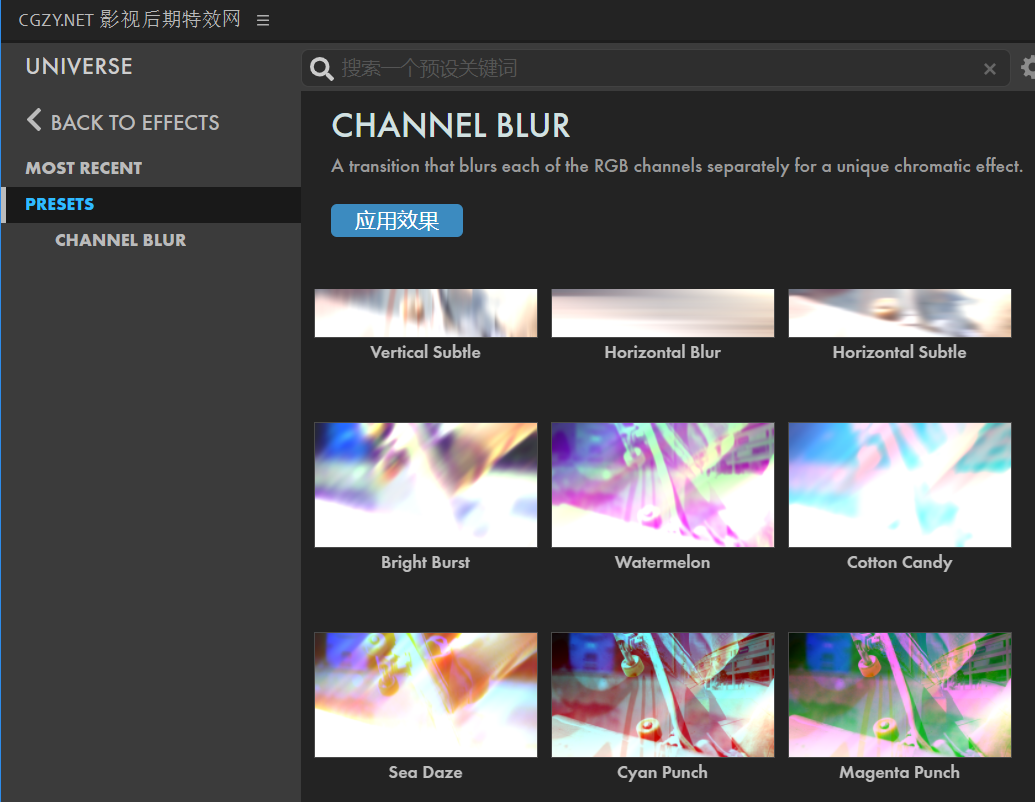
Task: Open the panel hamburger menu
Action: pos(263,20)
